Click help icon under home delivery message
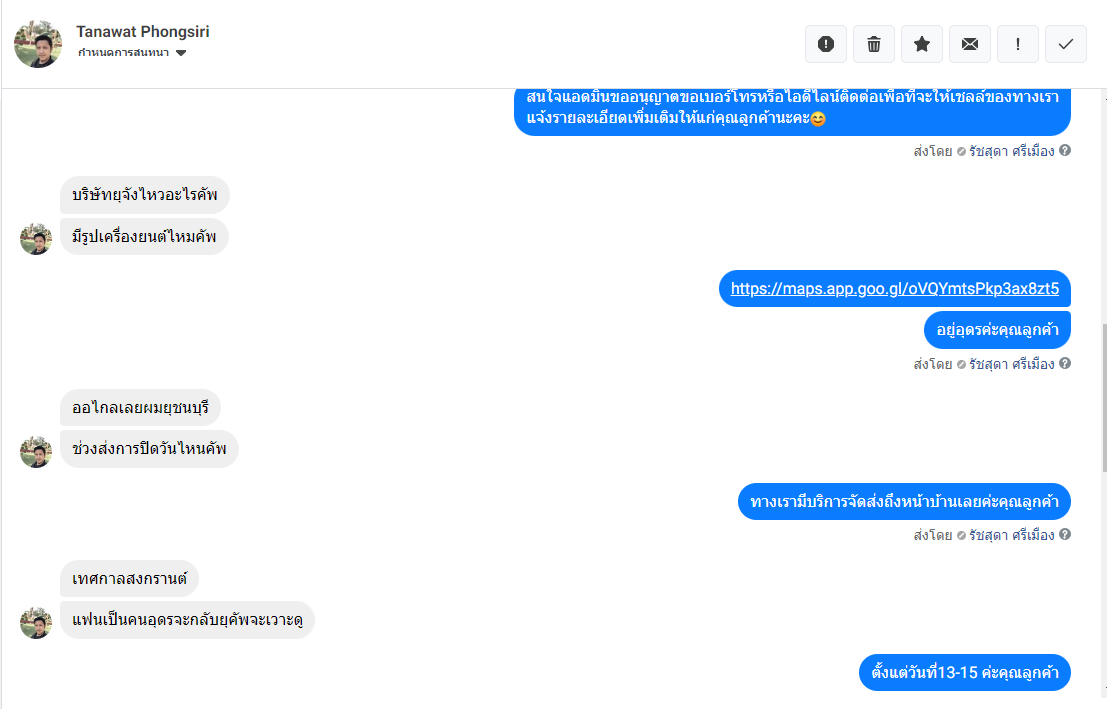The height and width of the screenshot is (709, 1107). click(1065, 534)
